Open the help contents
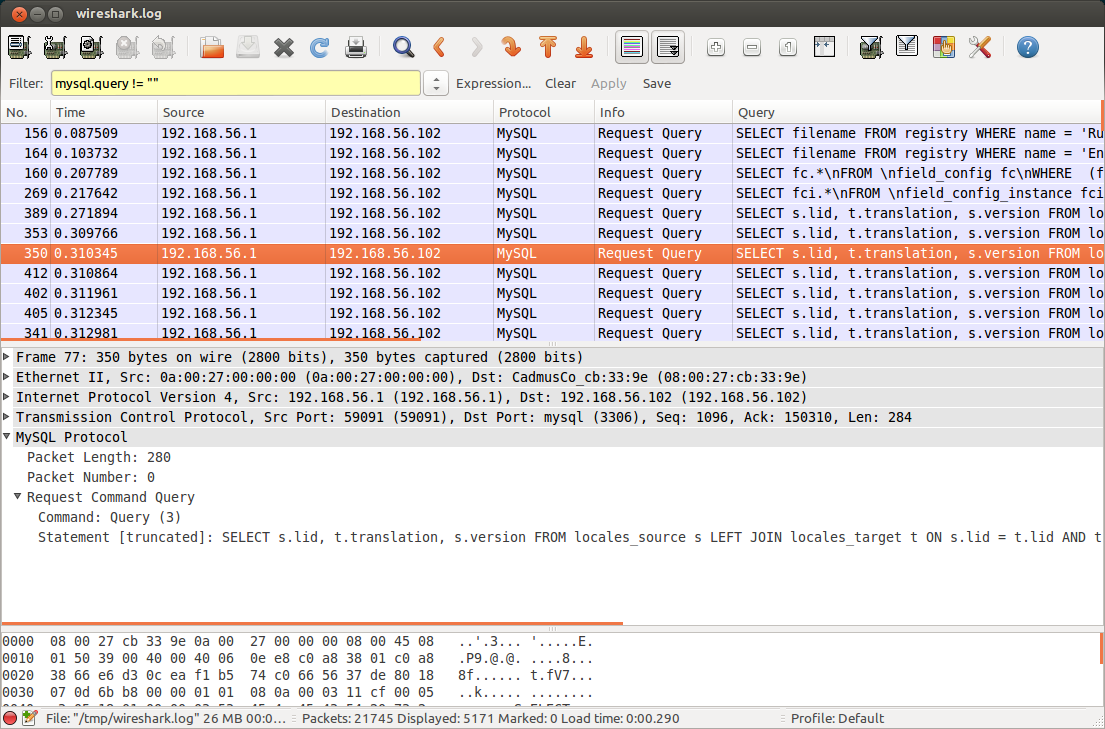Screen dimensions: 1105x729 pyautogui.click(x=1027, y=48)
